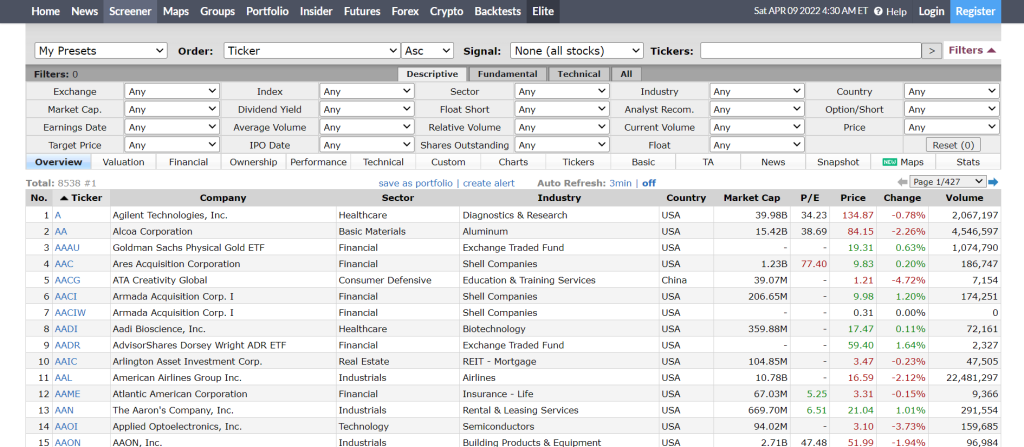Open the Futures menu item
The image size is (1024, 447).
pyautogui.click(x=362, y=11)
